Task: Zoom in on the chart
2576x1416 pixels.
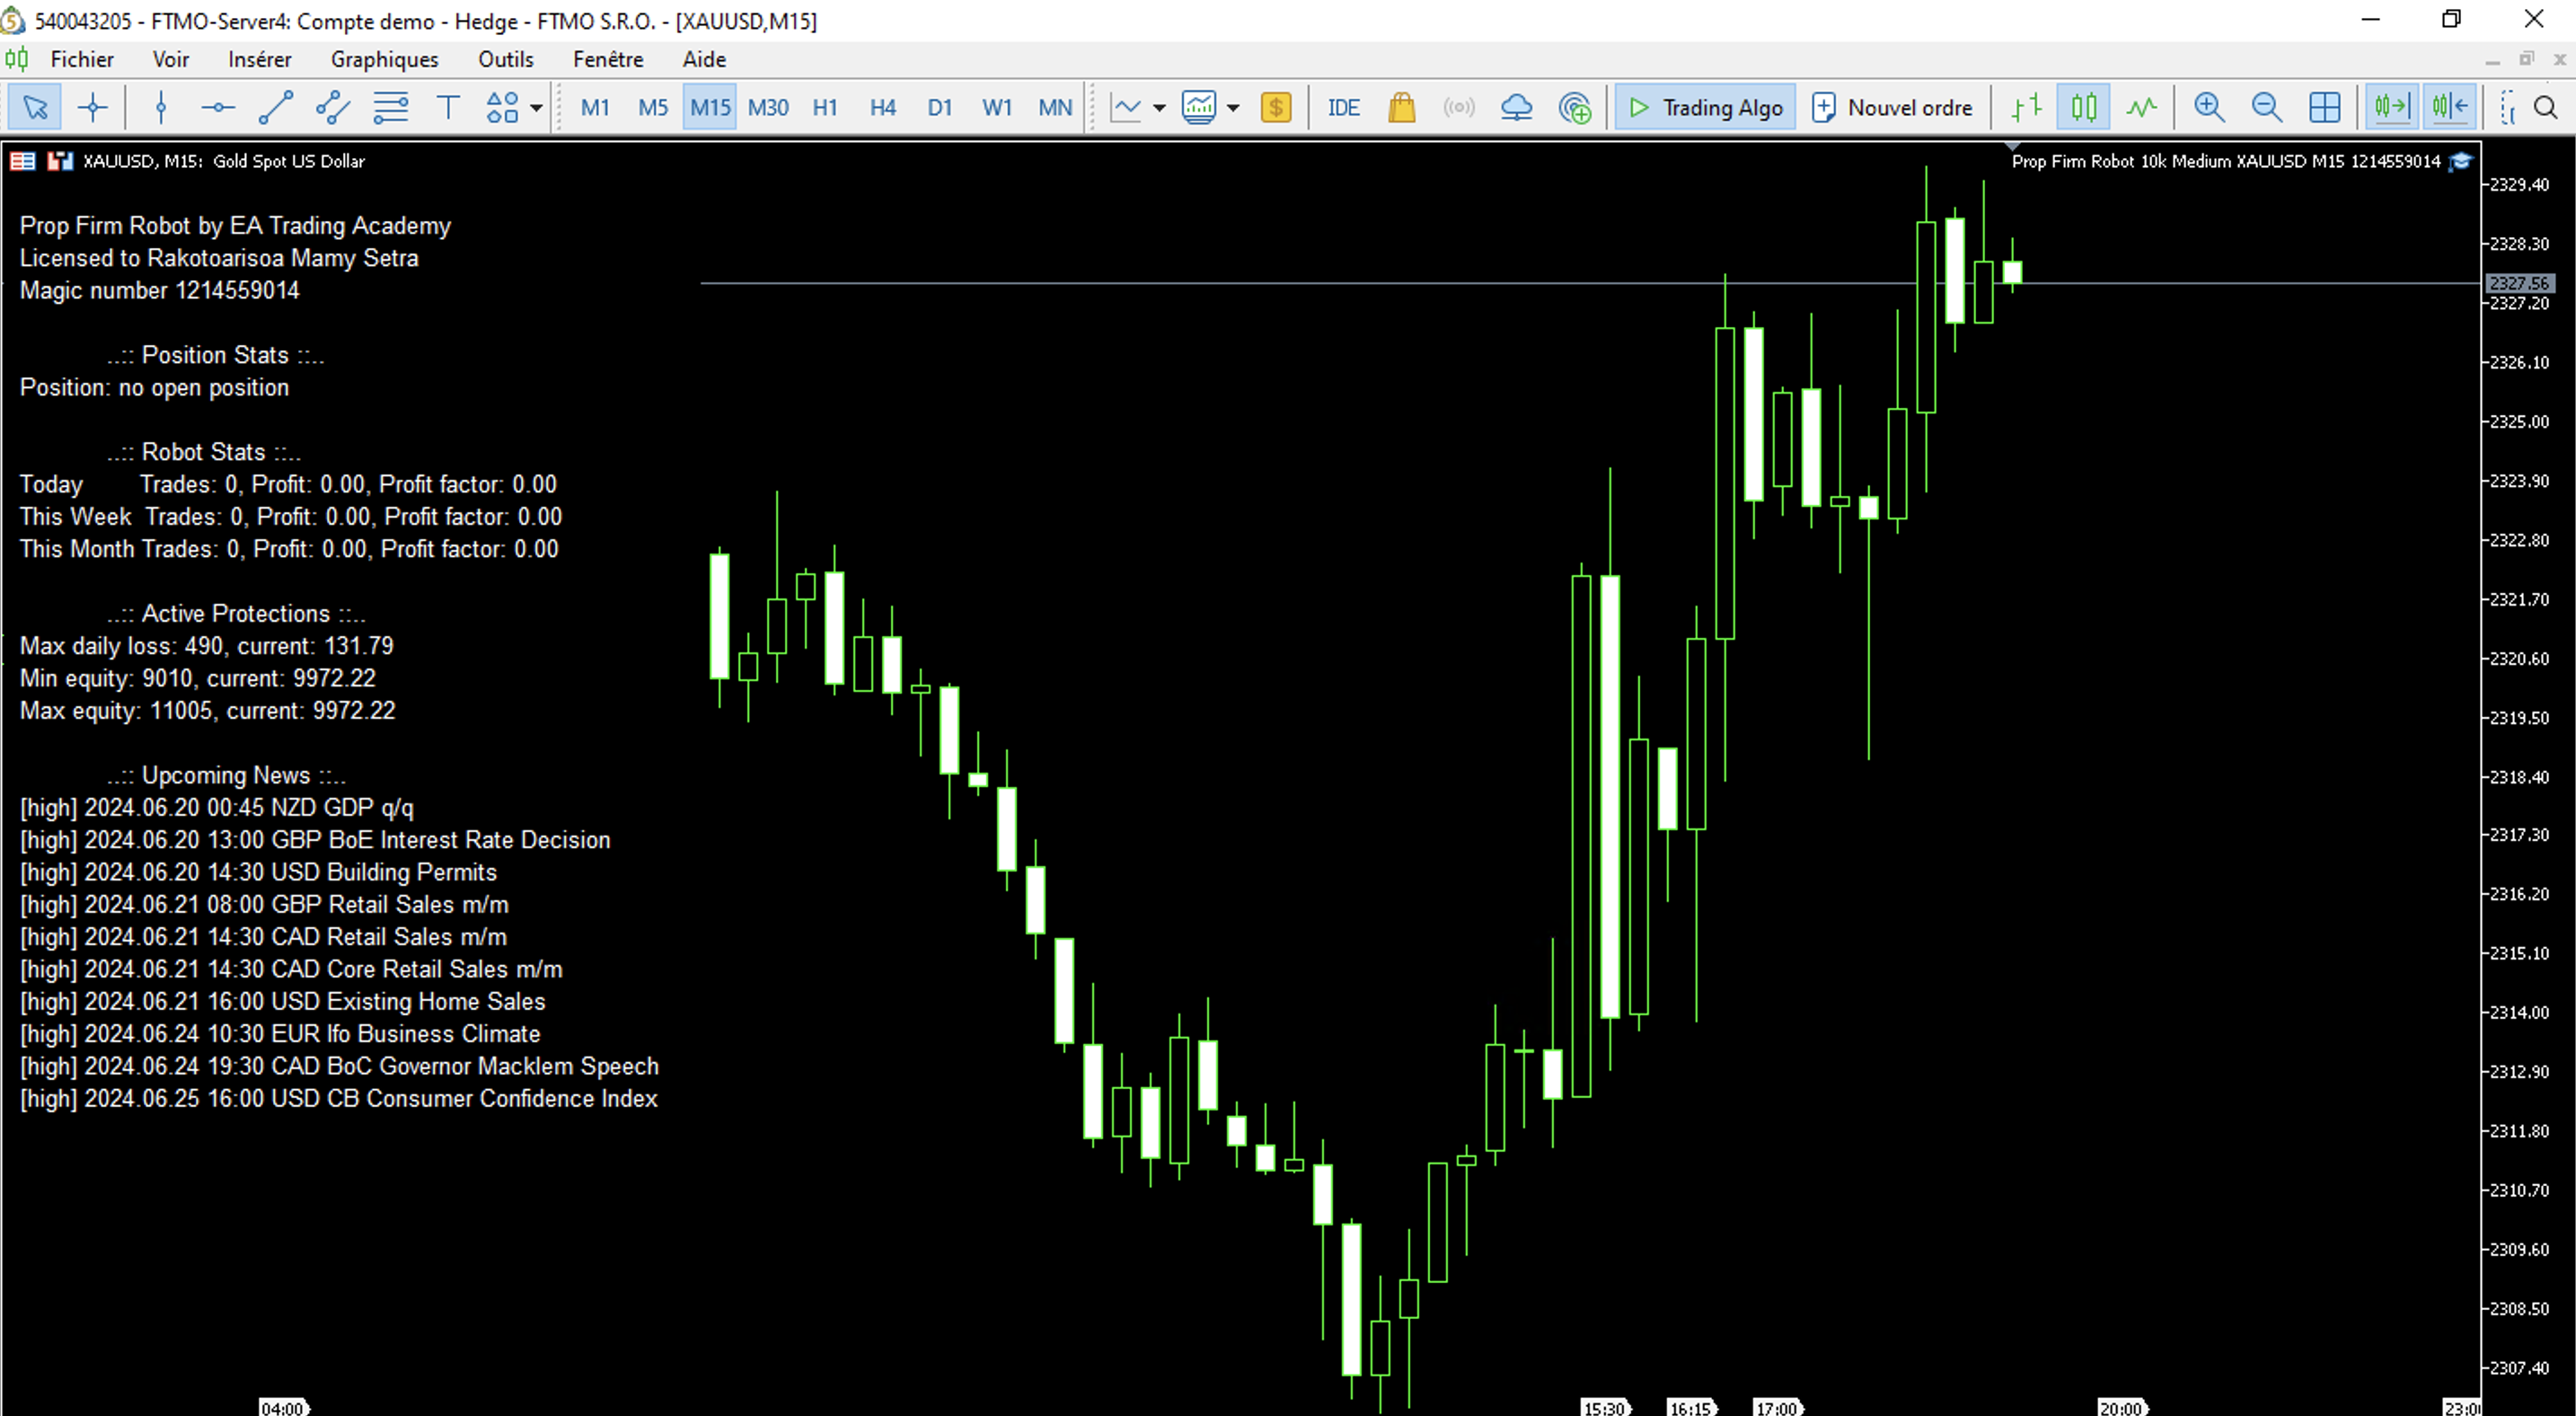Action: click(2209, 107)
